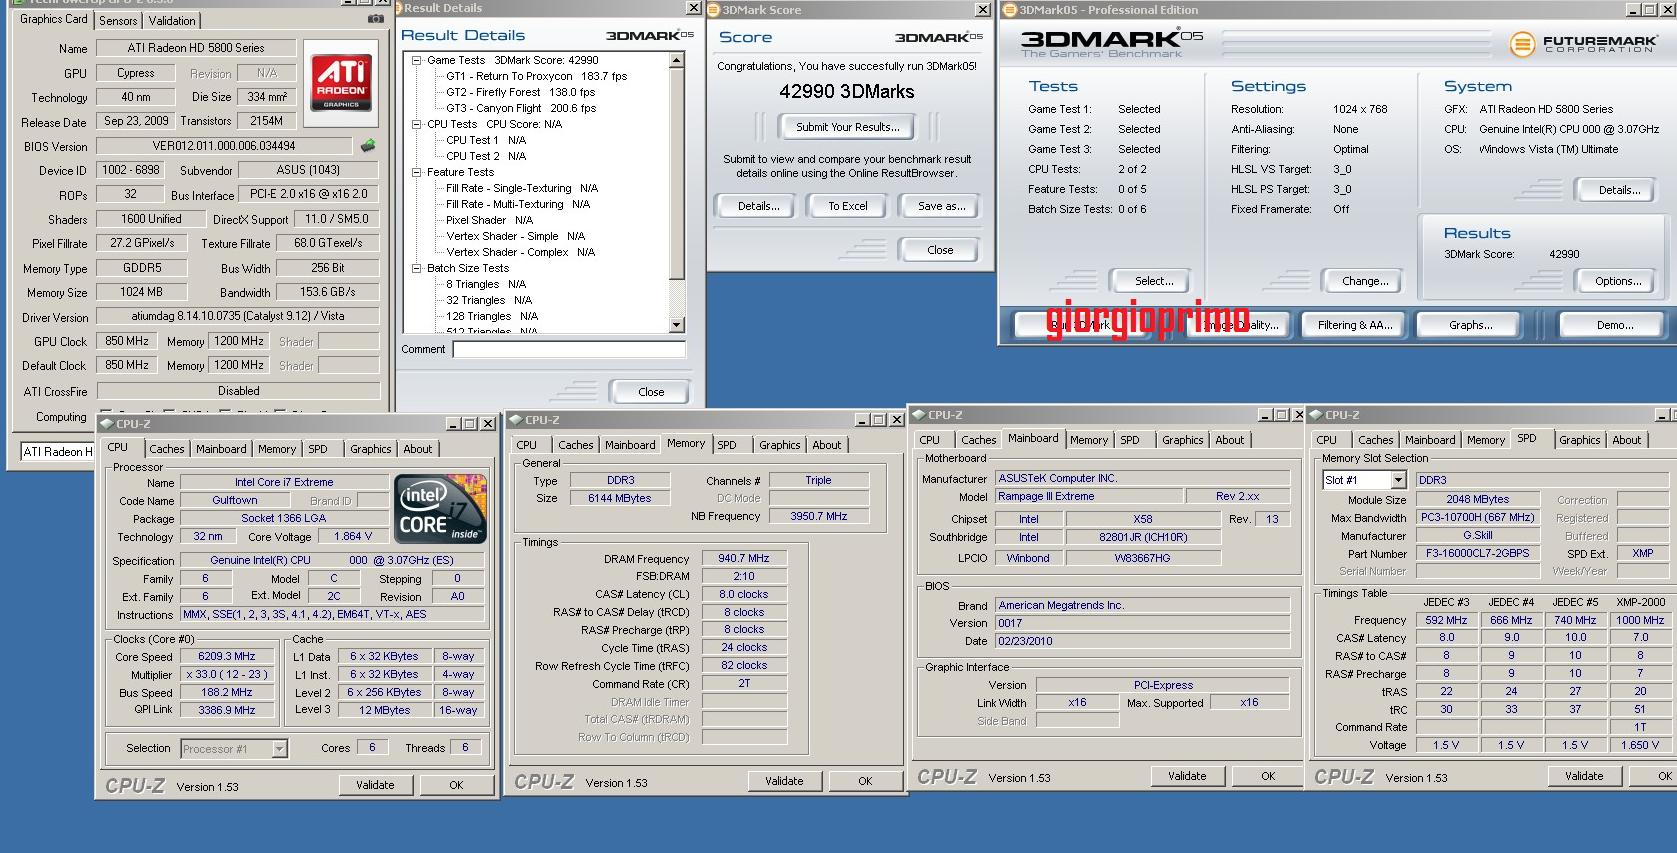Open System Details... in 3DMark05

tap(1619, 190)
